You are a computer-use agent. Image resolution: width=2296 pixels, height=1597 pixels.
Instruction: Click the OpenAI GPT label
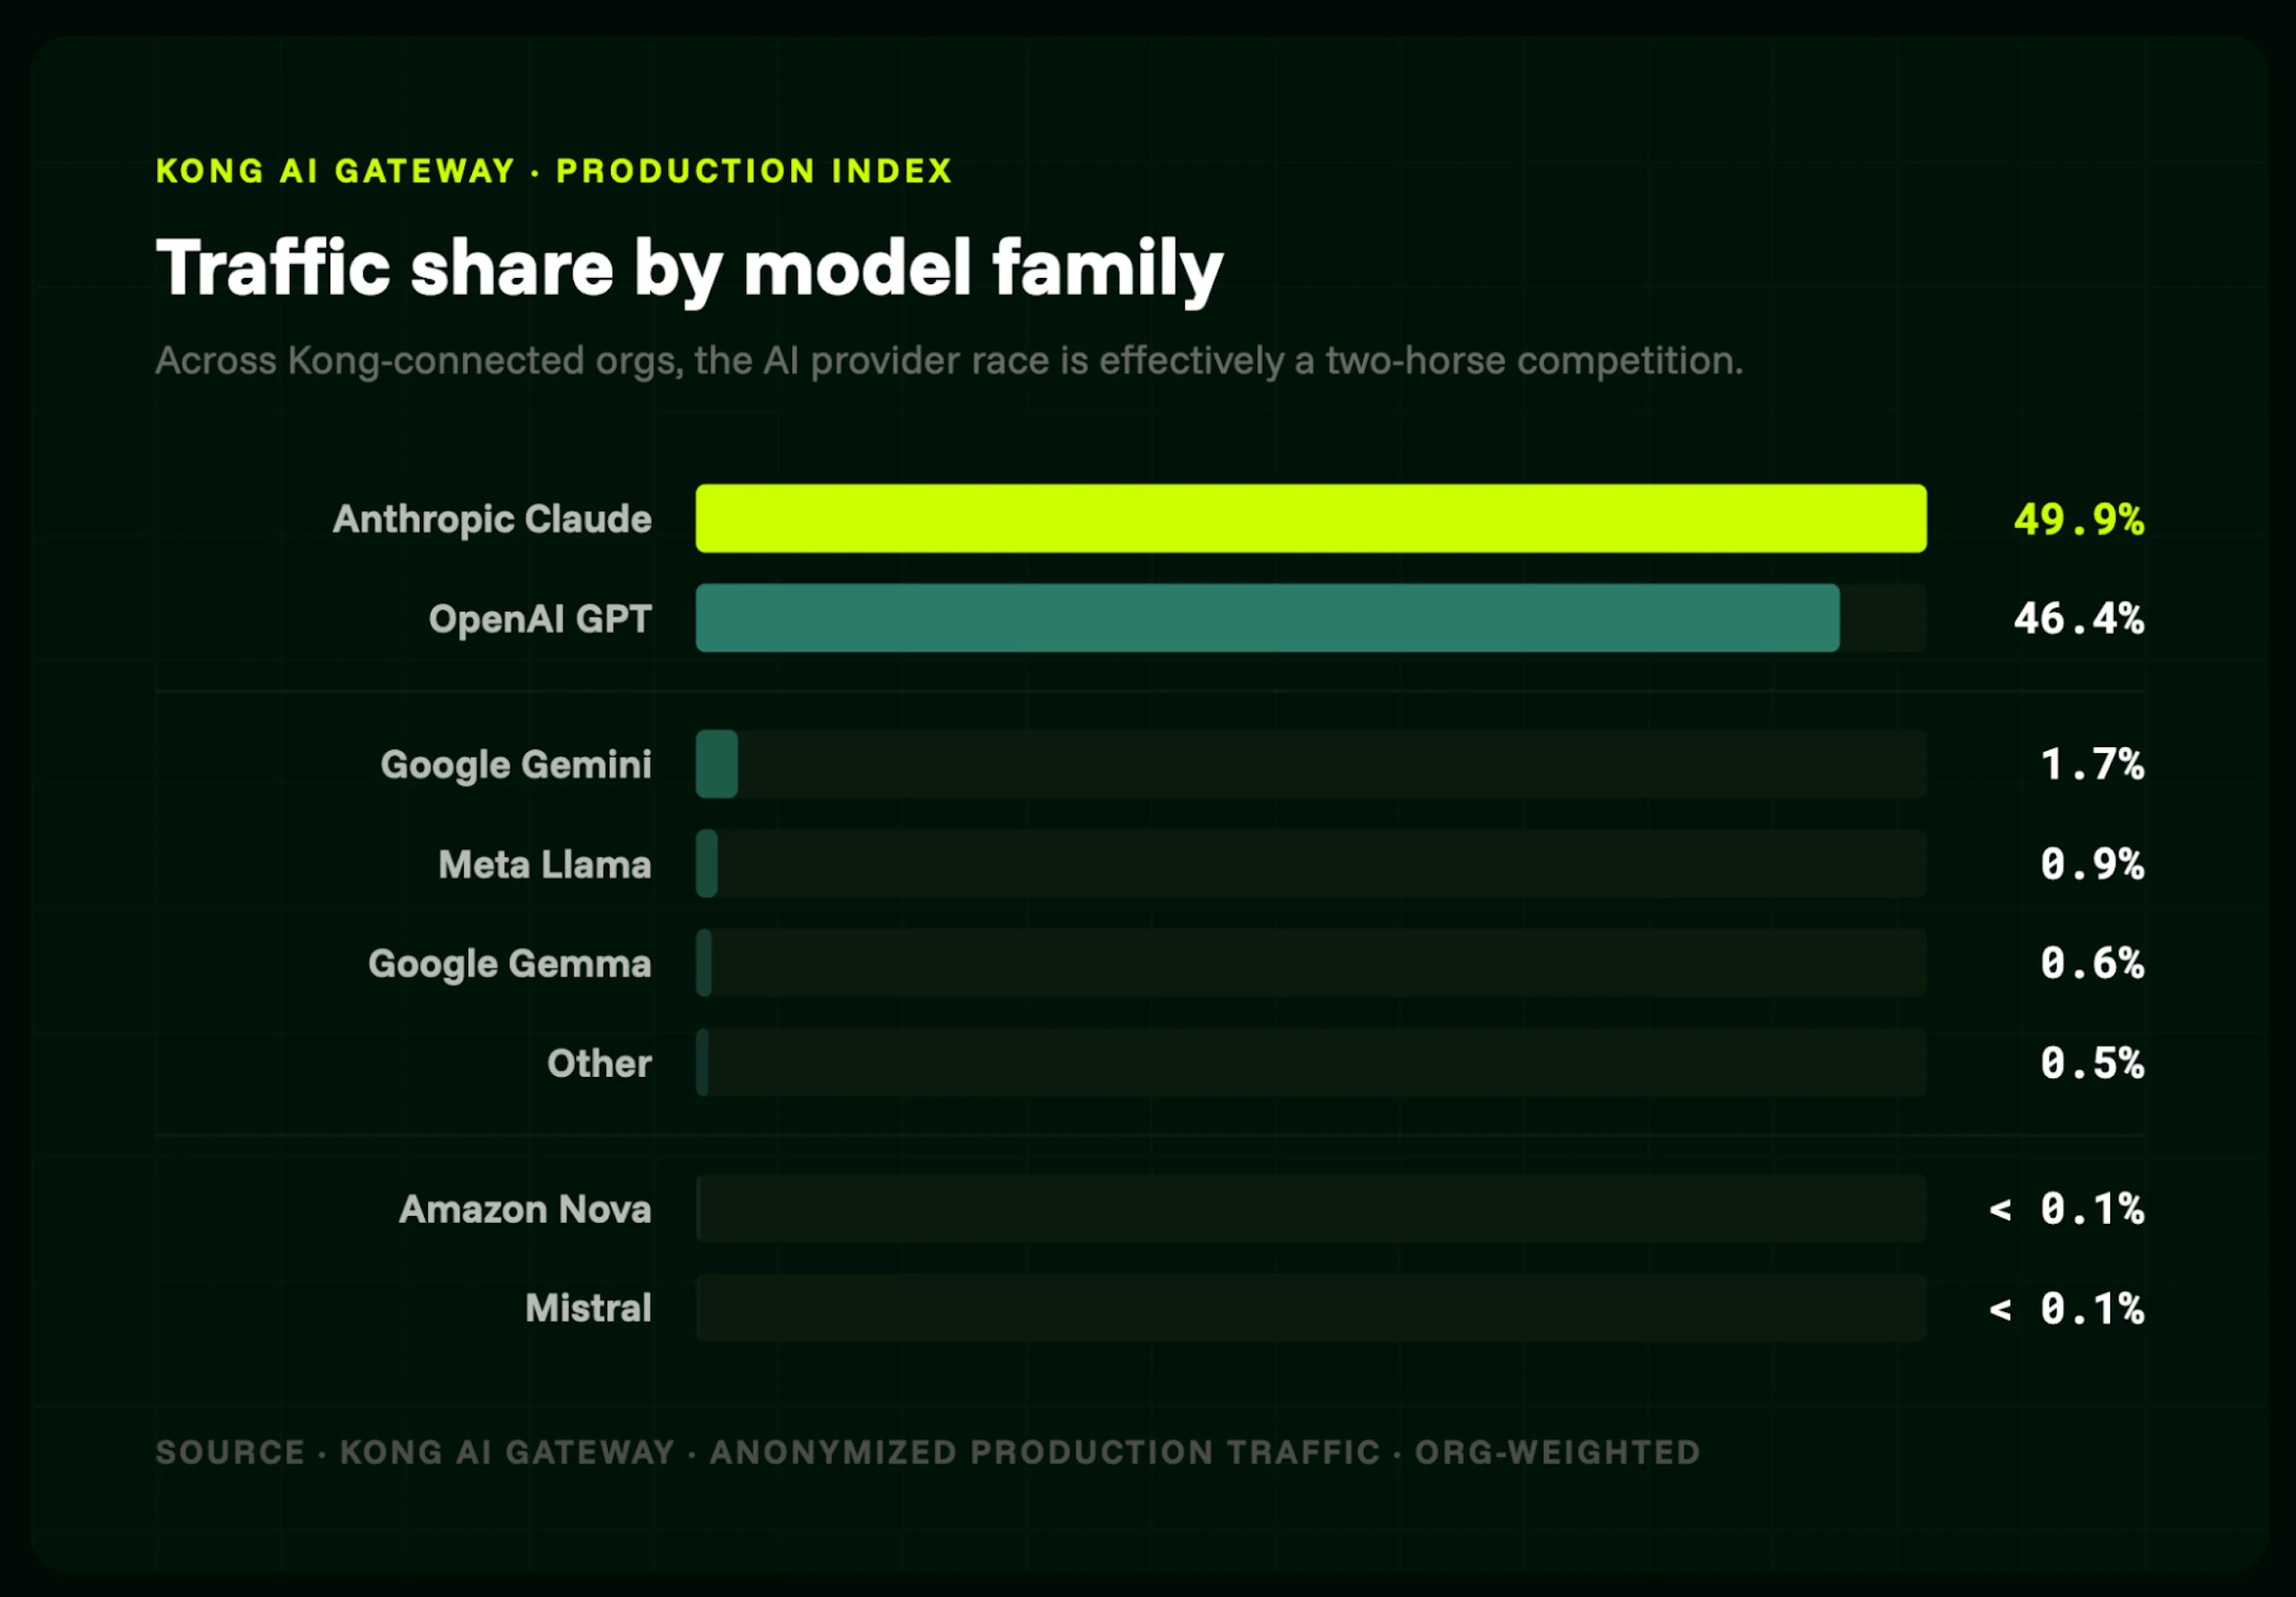[540, 619]
